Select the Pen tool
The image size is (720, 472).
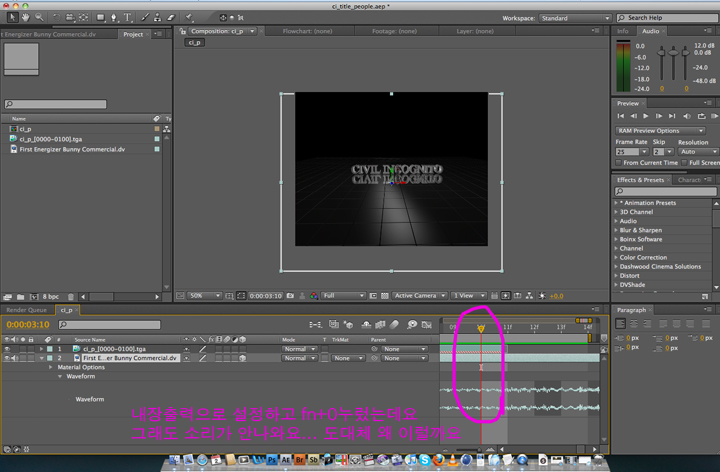(x=114, y=17)
